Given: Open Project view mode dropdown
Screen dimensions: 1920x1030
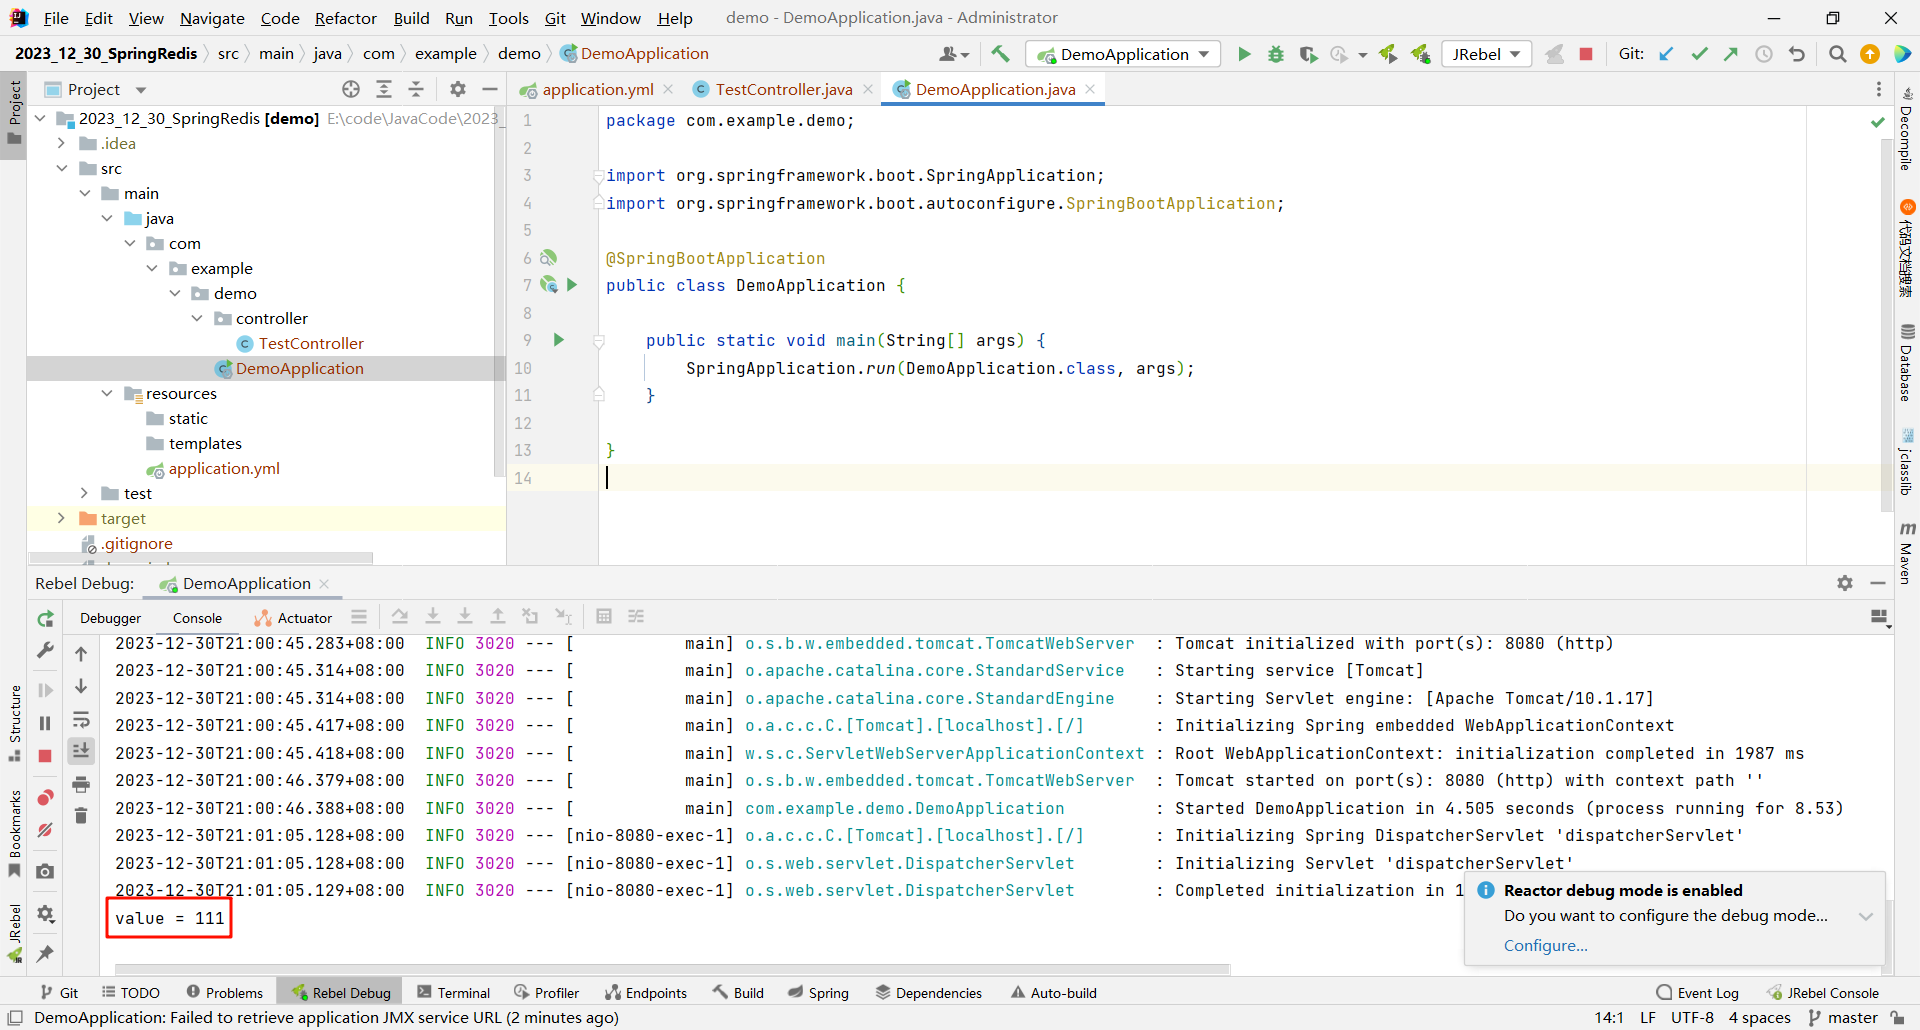Looking at the screenshot, I should (141, 90).
